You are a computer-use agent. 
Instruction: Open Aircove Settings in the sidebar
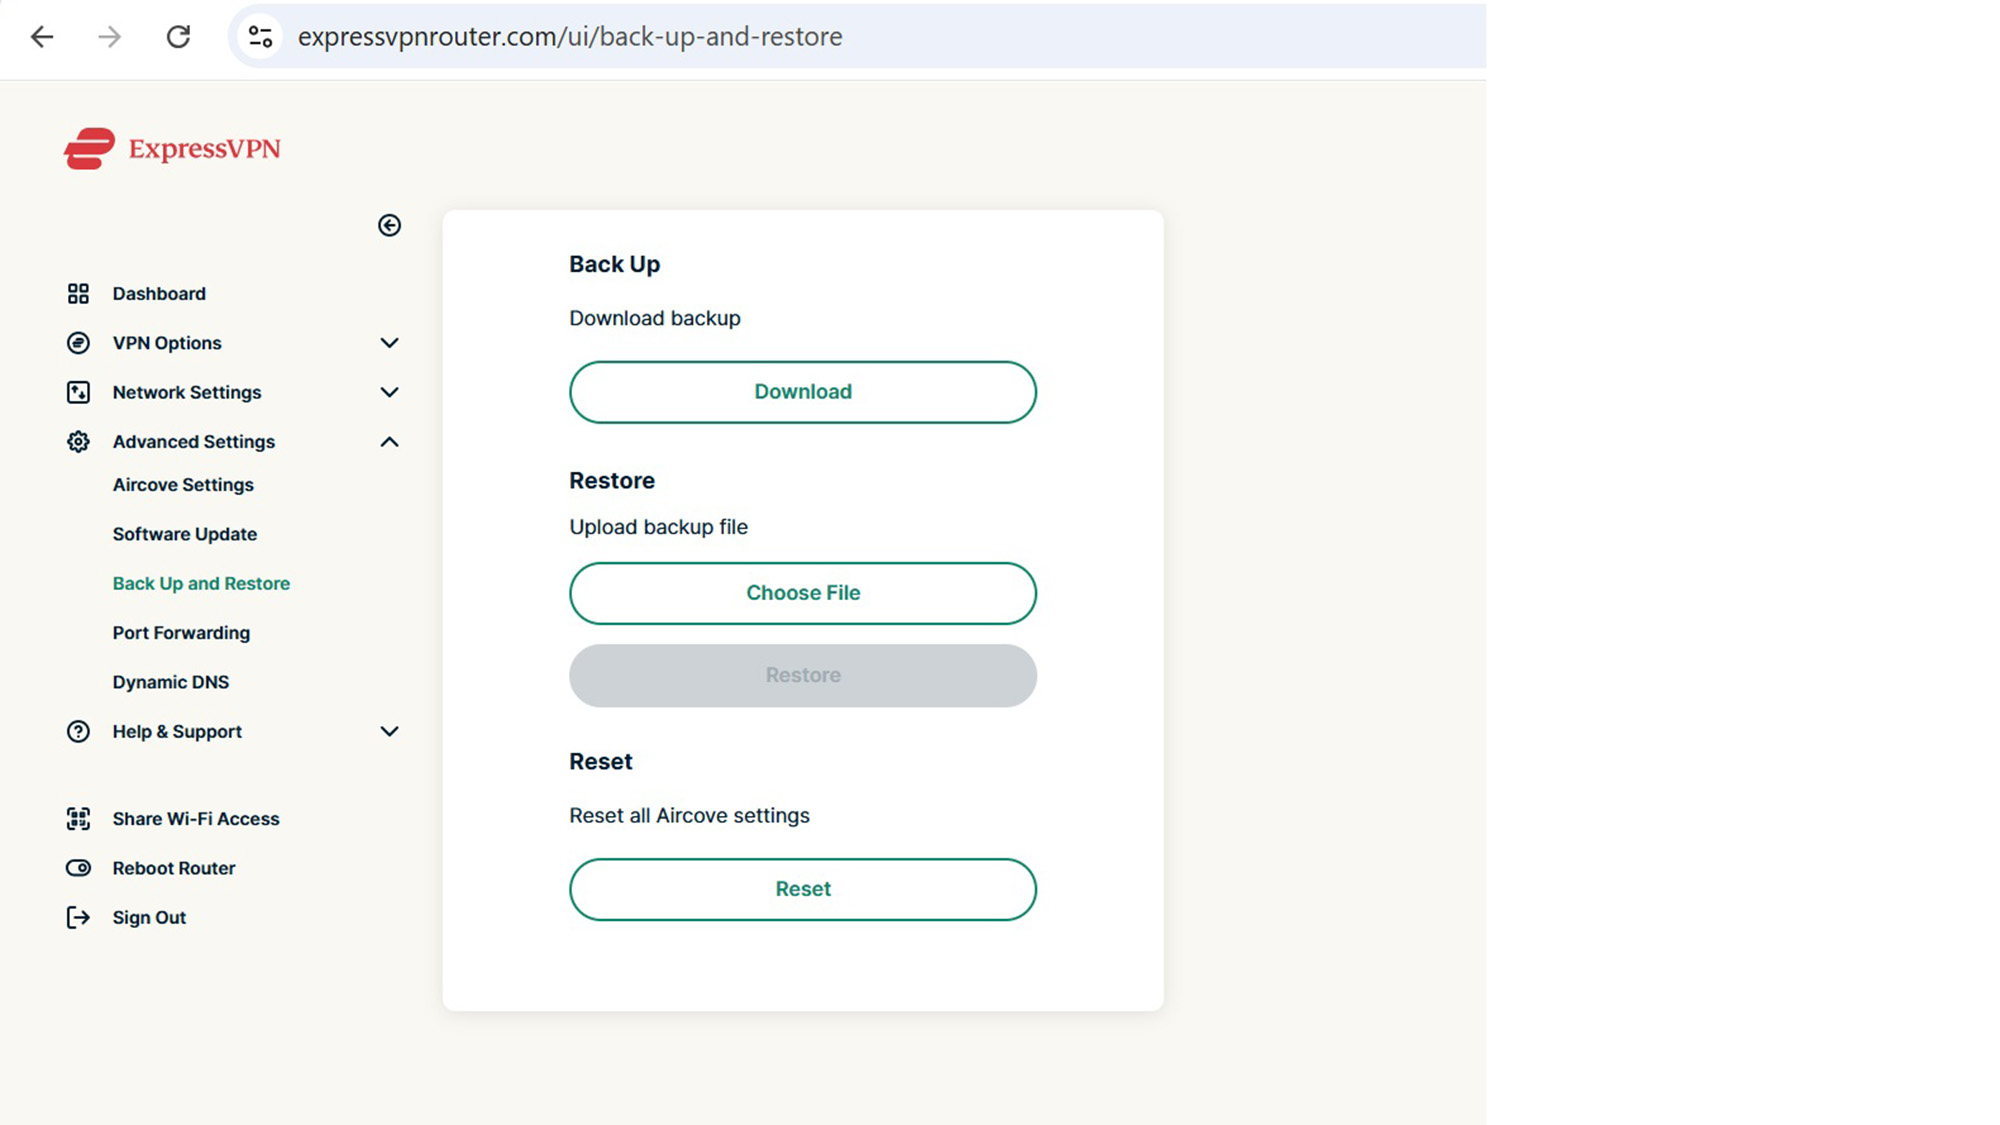(x=183, y=485)
